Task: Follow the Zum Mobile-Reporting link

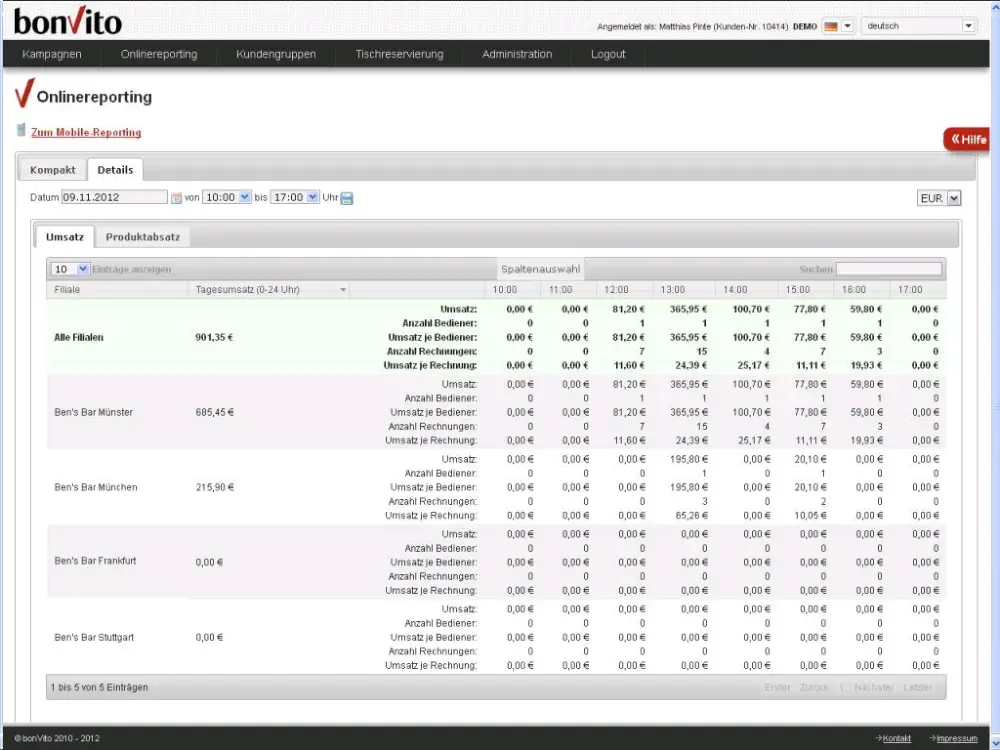Action: click(86, 132)
